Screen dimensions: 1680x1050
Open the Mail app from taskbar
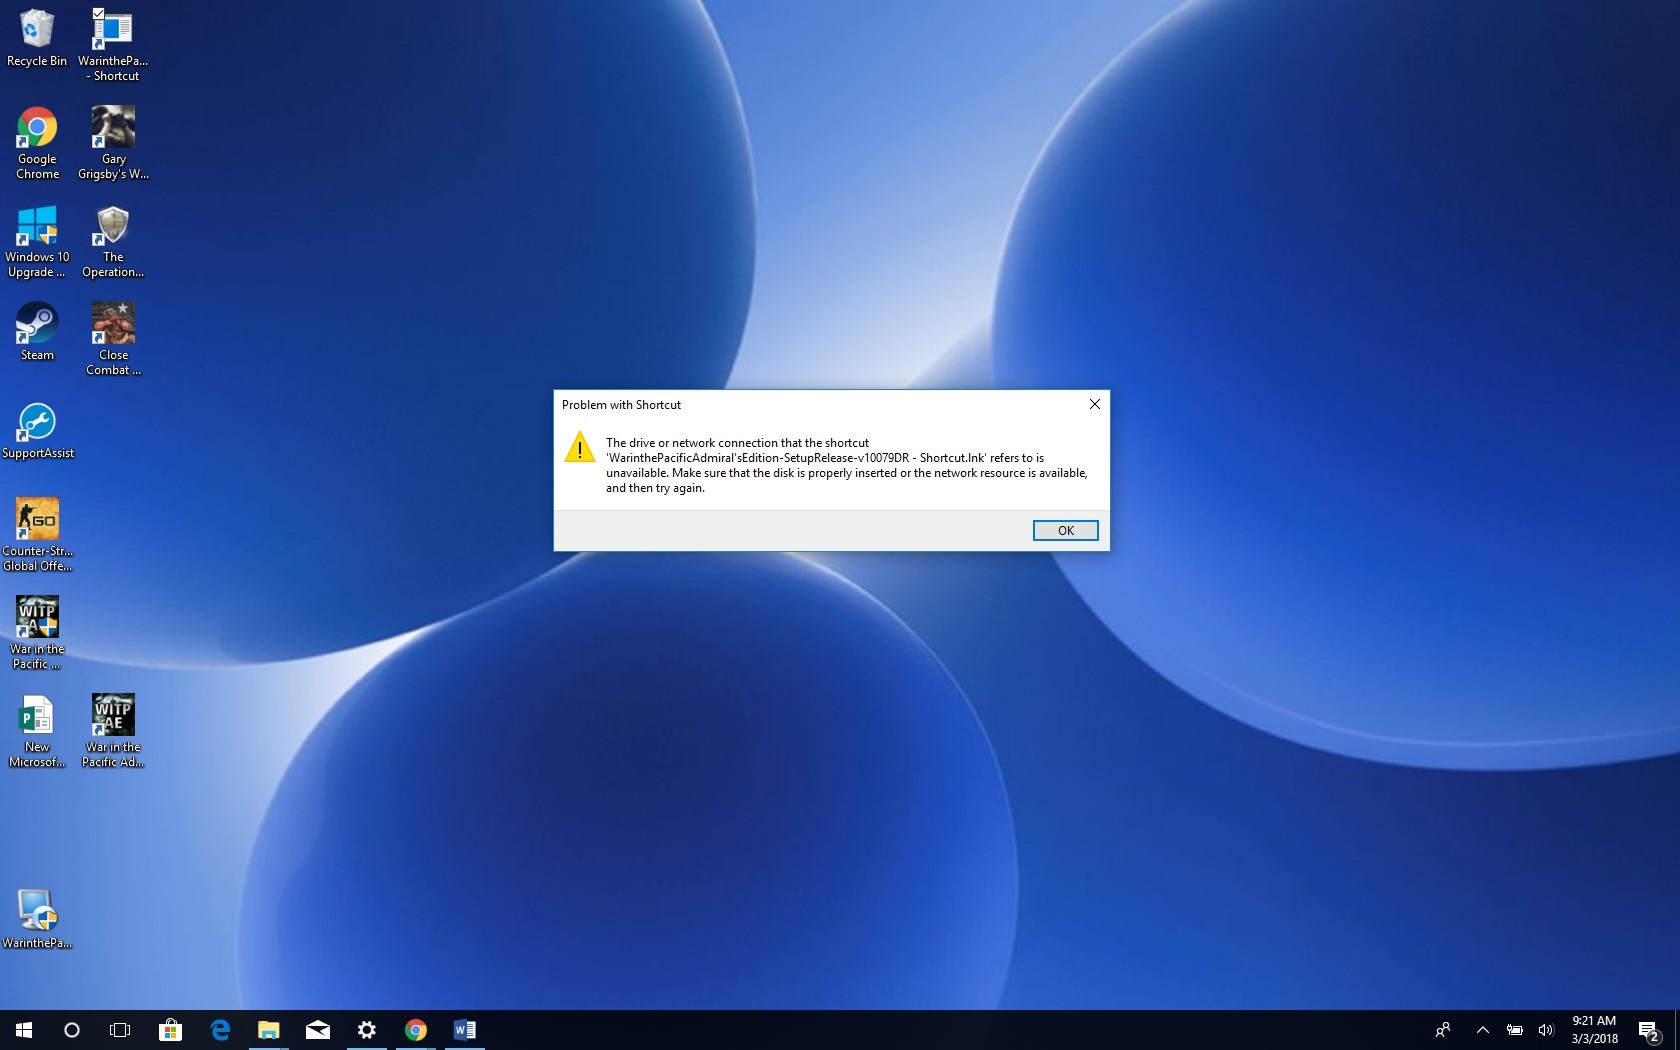pyautogui.click(x=317, y=1030)
